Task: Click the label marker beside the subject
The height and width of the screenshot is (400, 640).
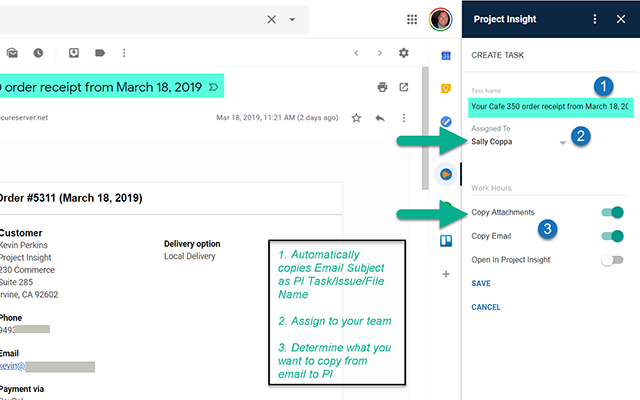Action: (x=213, y=87)
